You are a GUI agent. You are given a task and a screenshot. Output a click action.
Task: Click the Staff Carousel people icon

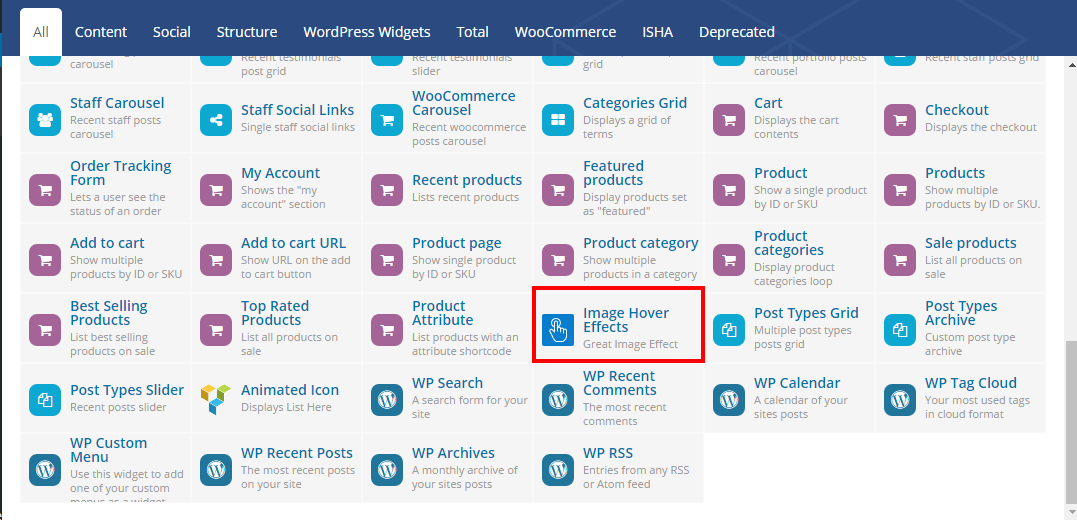(x=45, y=120)
